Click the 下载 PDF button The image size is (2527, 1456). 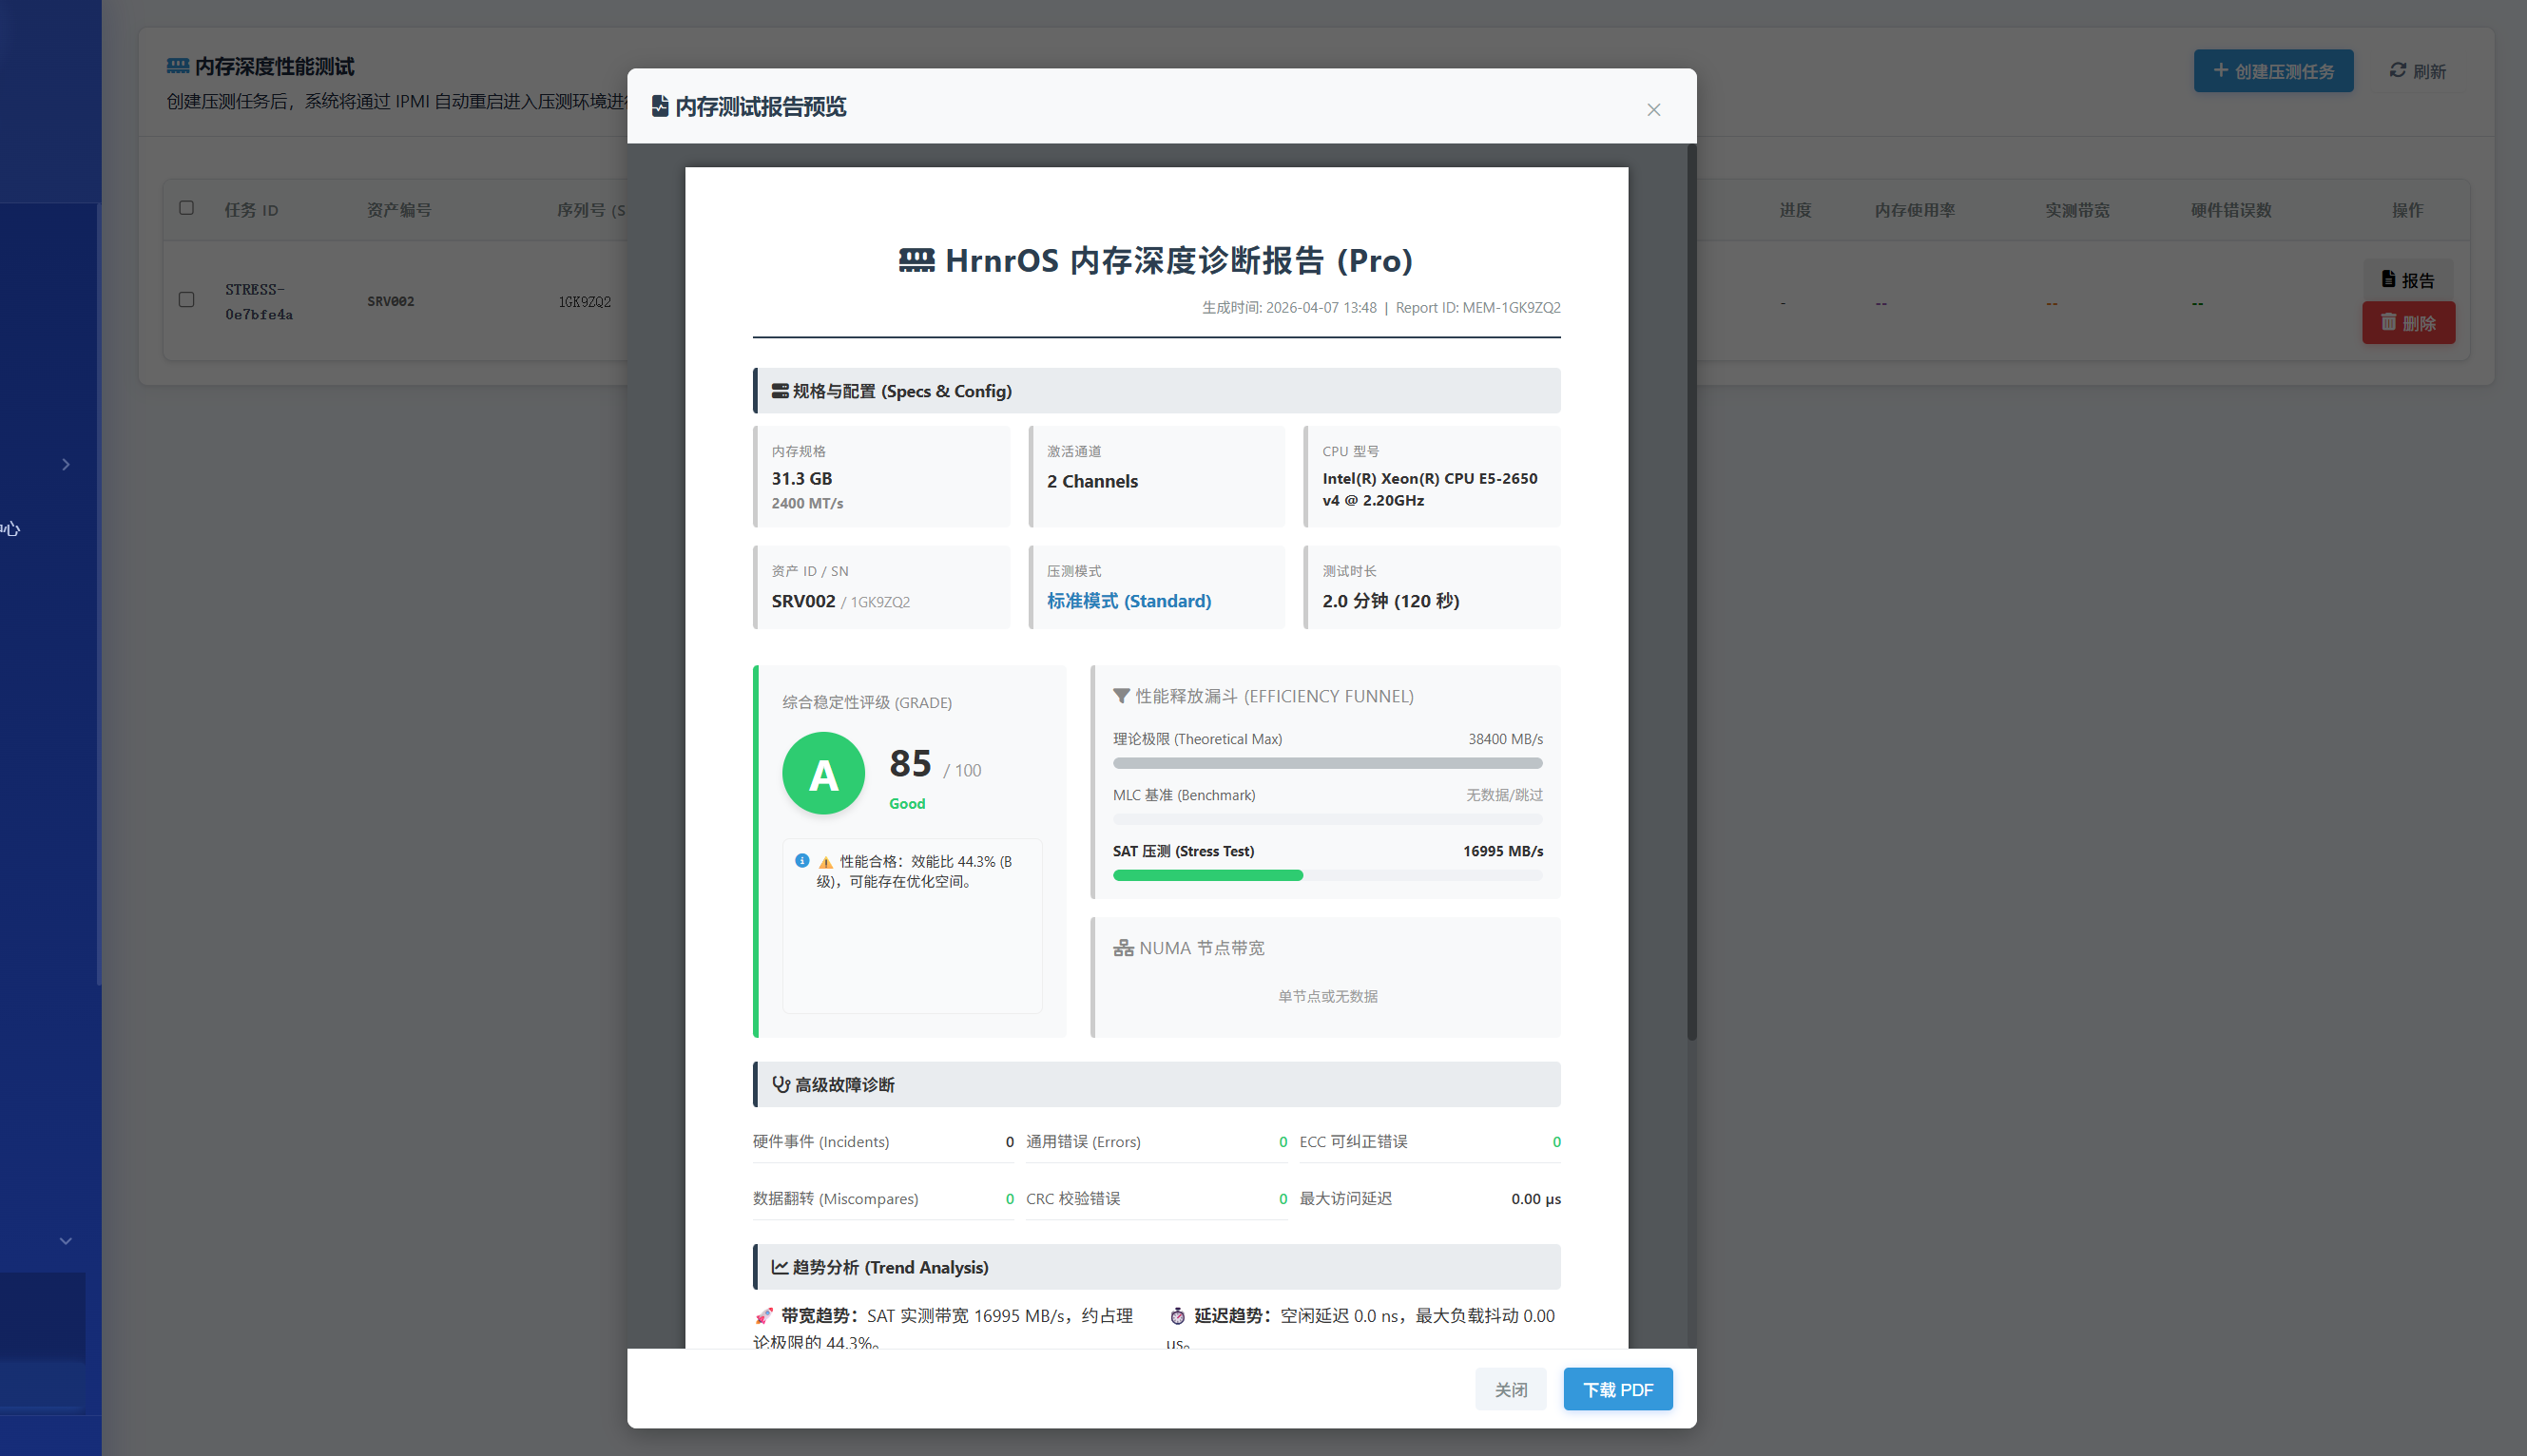pos(1617,1389)
